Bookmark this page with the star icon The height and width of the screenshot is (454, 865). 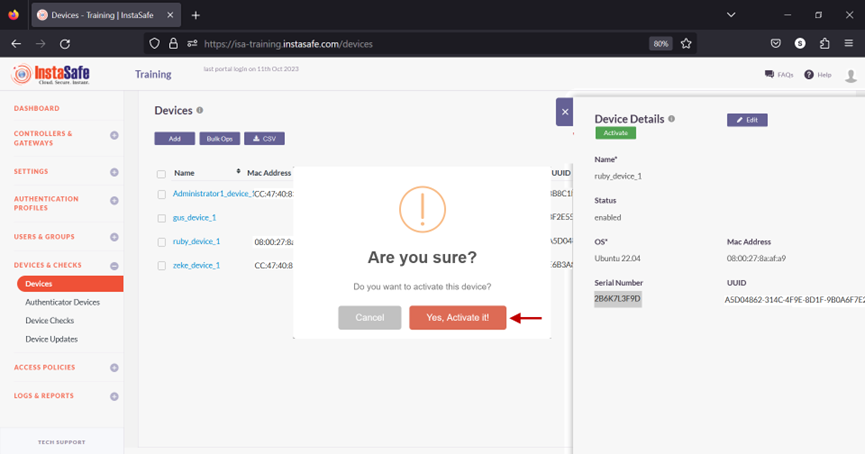(x=686, y=44)
